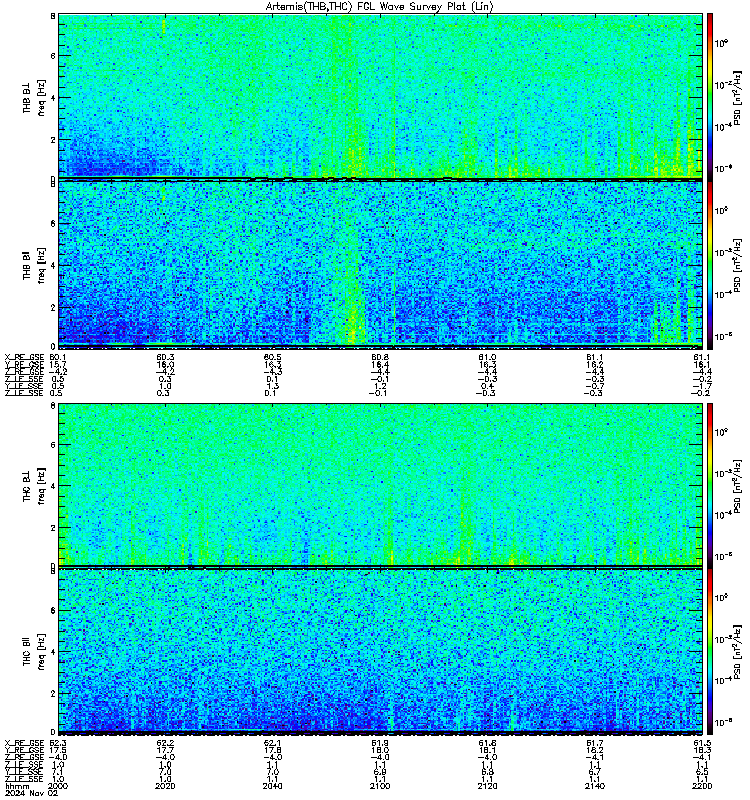750x800 pixels.
Task: Click the 'Z_RE_GSE' row label under the THC panels
Action: pos(24,758)
